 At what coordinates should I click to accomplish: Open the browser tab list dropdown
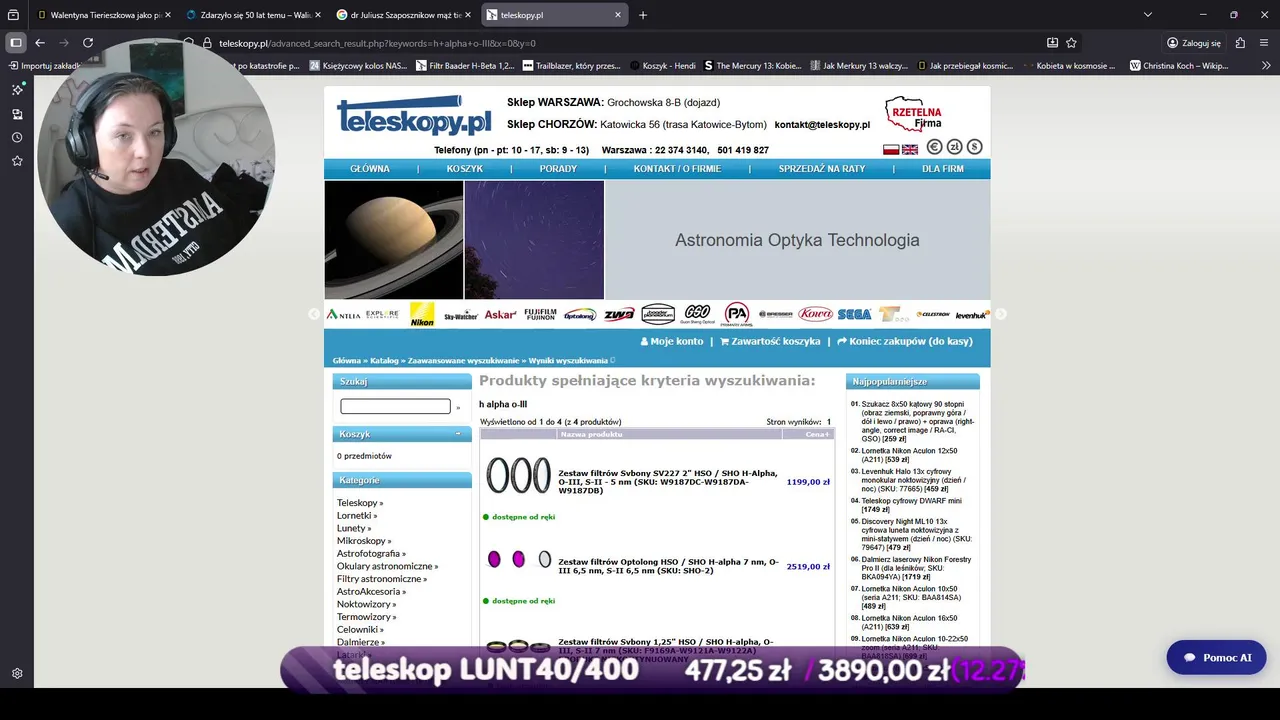pyautogui.click(x=1147, y=15)
